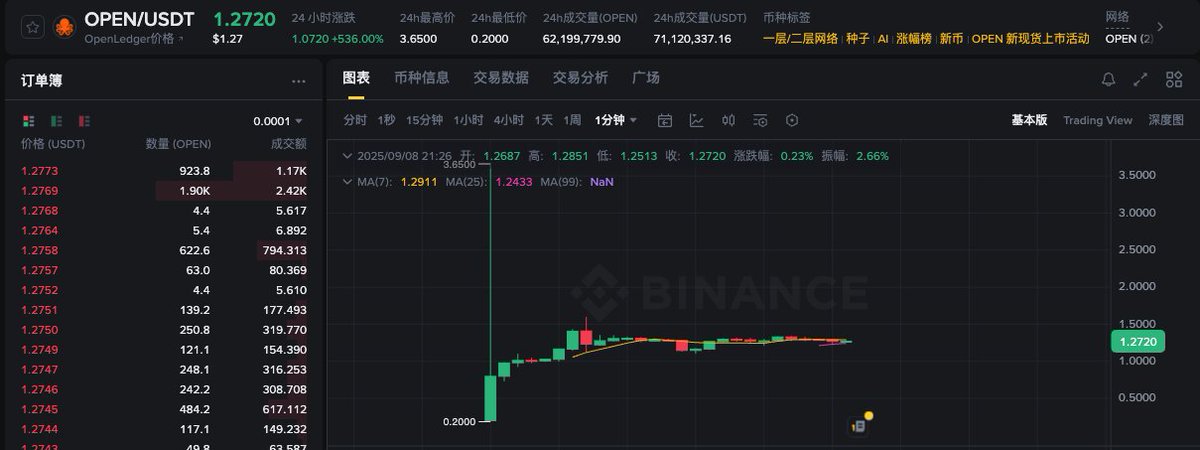Click the price alert bell icon
The image size is (1200, 450).
point(1108,79)
